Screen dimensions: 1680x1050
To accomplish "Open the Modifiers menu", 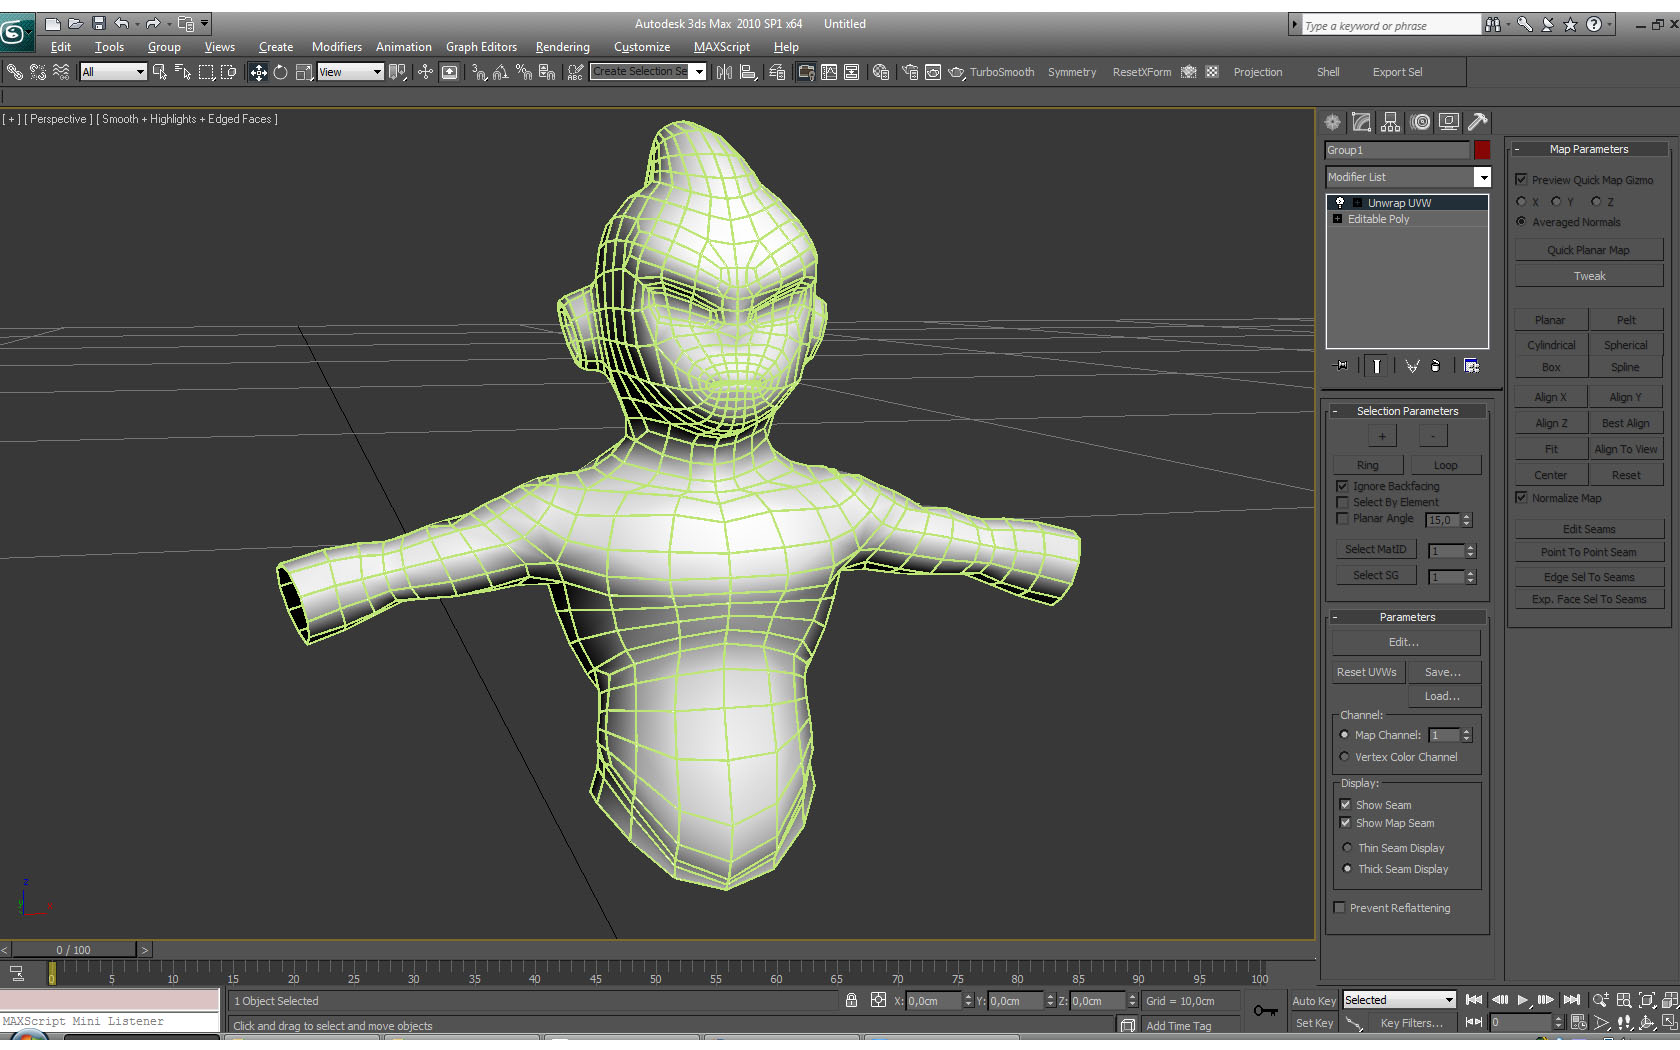I will coord(336,47).
